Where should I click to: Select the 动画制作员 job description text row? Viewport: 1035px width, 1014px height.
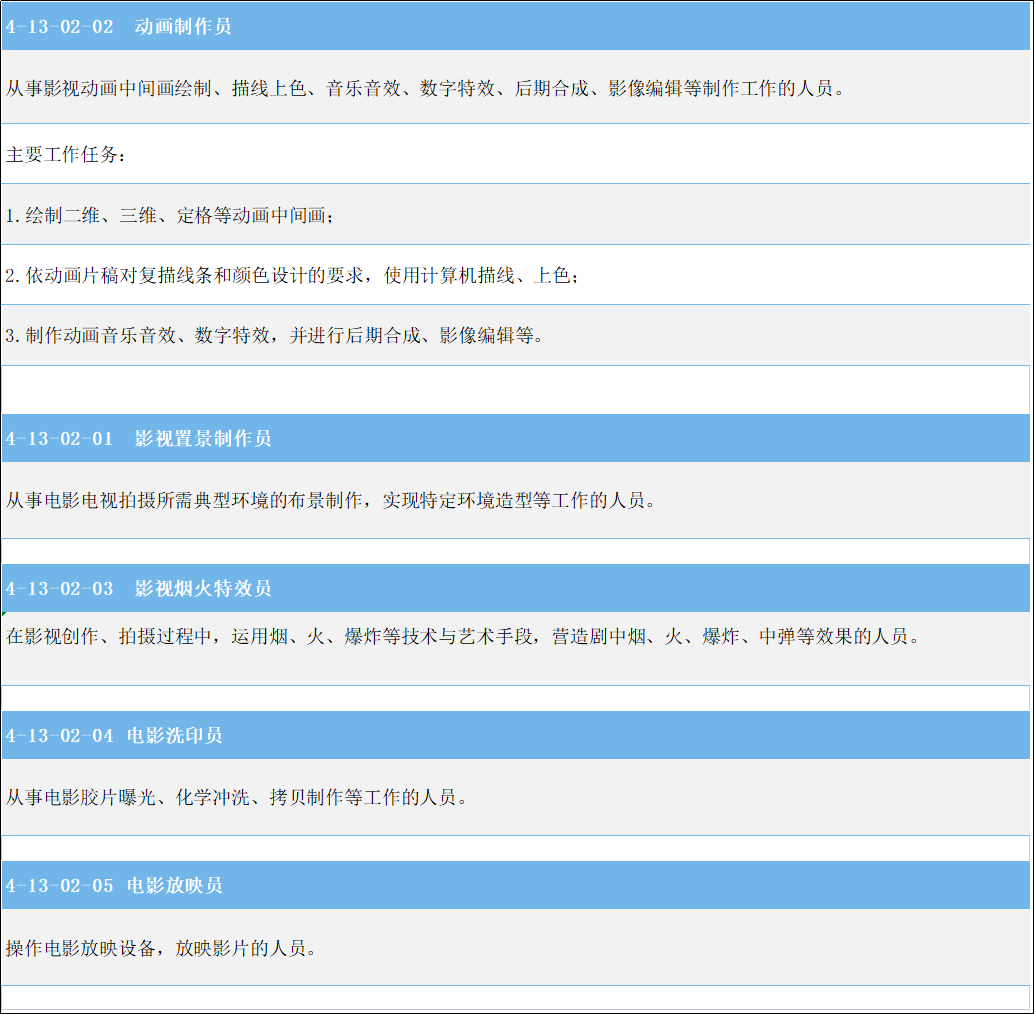(516, 88)
